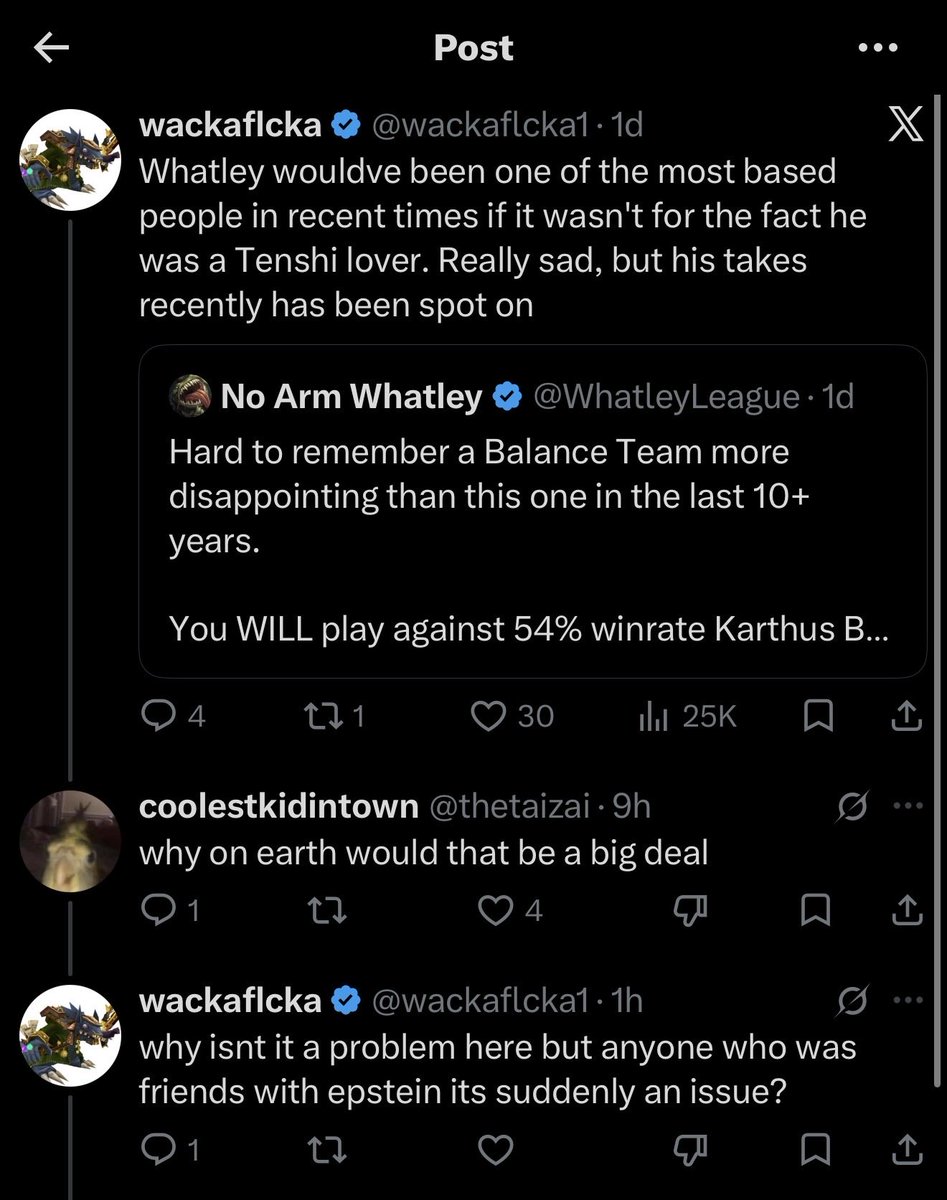Screen dimensions: 947x1200
Task: Share the last wackaflcka reply about epstein
Action: (905, 1151)
